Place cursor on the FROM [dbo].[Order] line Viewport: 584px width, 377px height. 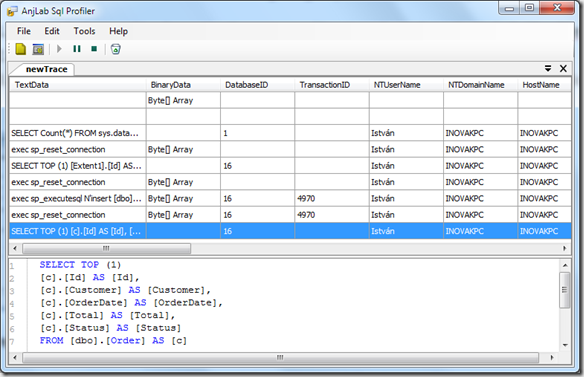[113, 340]
